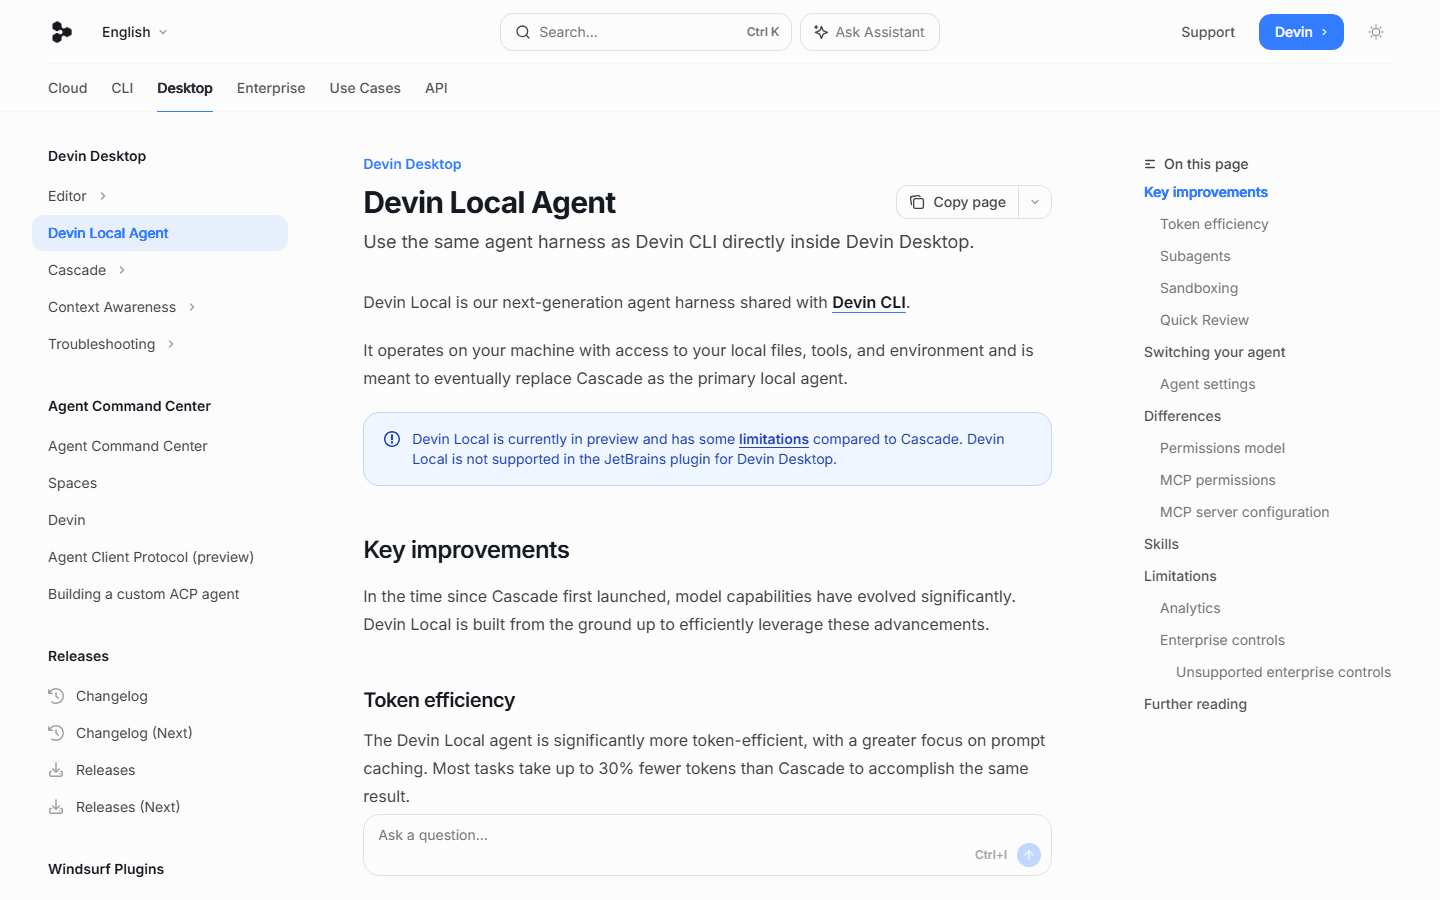This screenshot has height=900, width=1440.
Task: Jump to Agent settings section
Action: tap(1208, 384)
